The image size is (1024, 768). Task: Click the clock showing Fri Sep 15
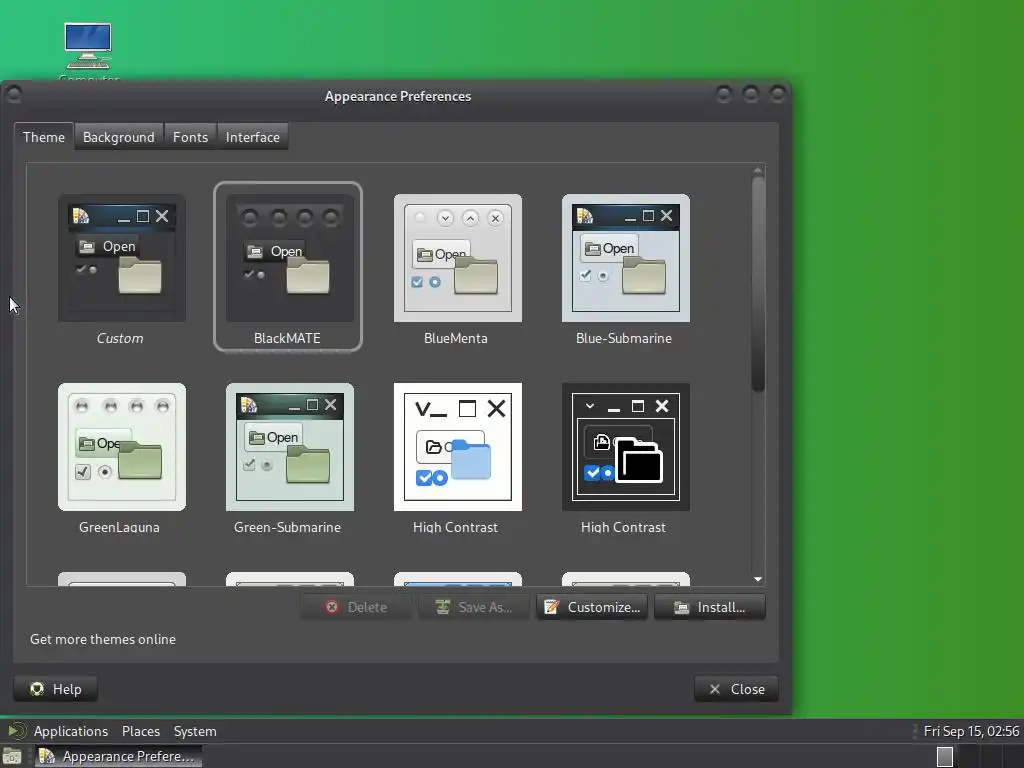(971, 731)
